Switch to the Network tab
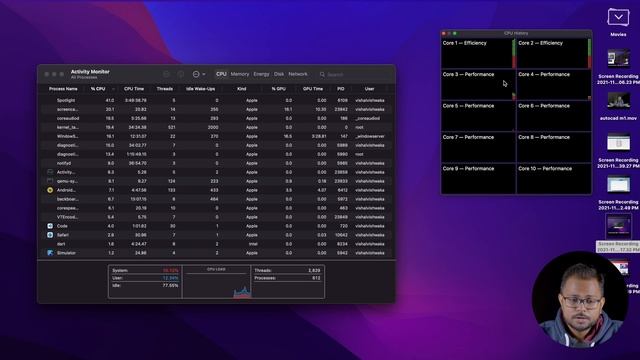 tap(298, 74)
